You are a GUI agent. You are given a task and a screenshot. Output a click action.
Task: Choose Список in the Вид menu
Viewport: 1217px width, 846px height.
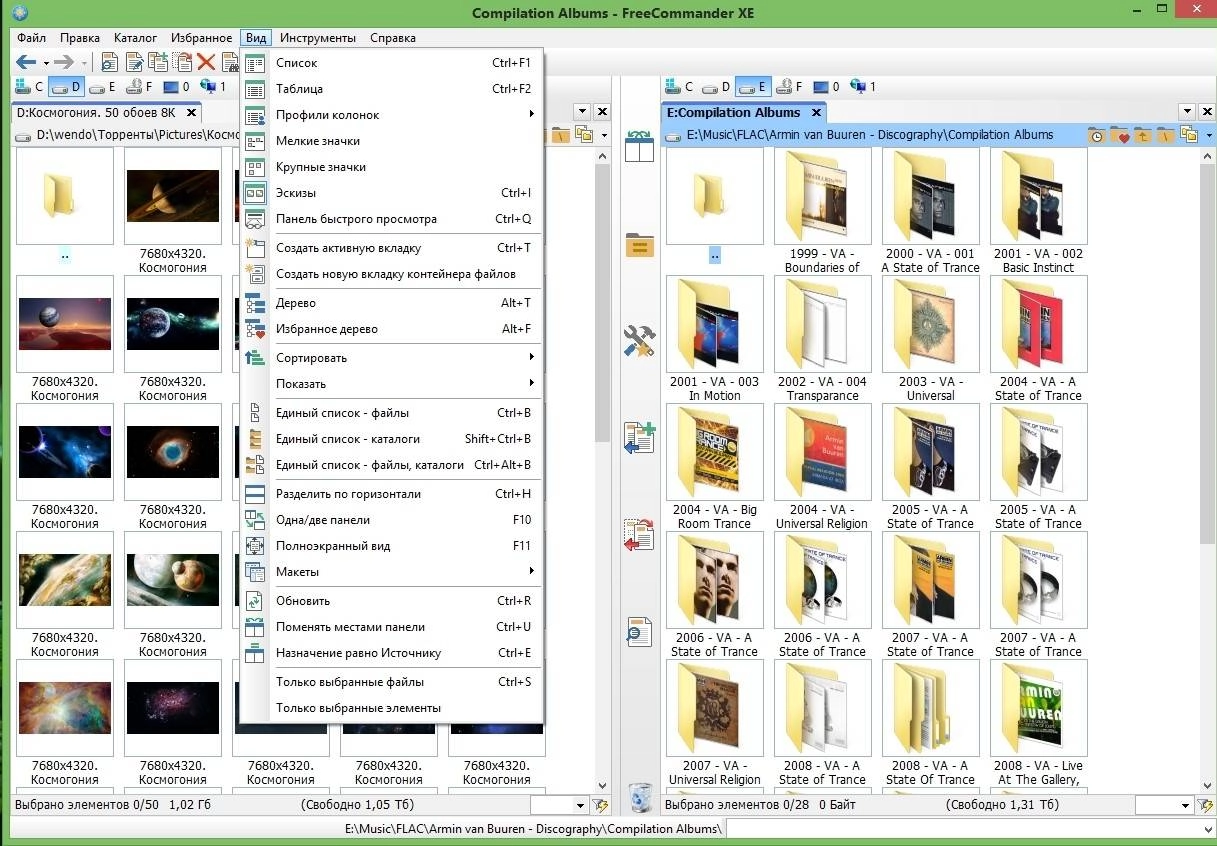392,63
